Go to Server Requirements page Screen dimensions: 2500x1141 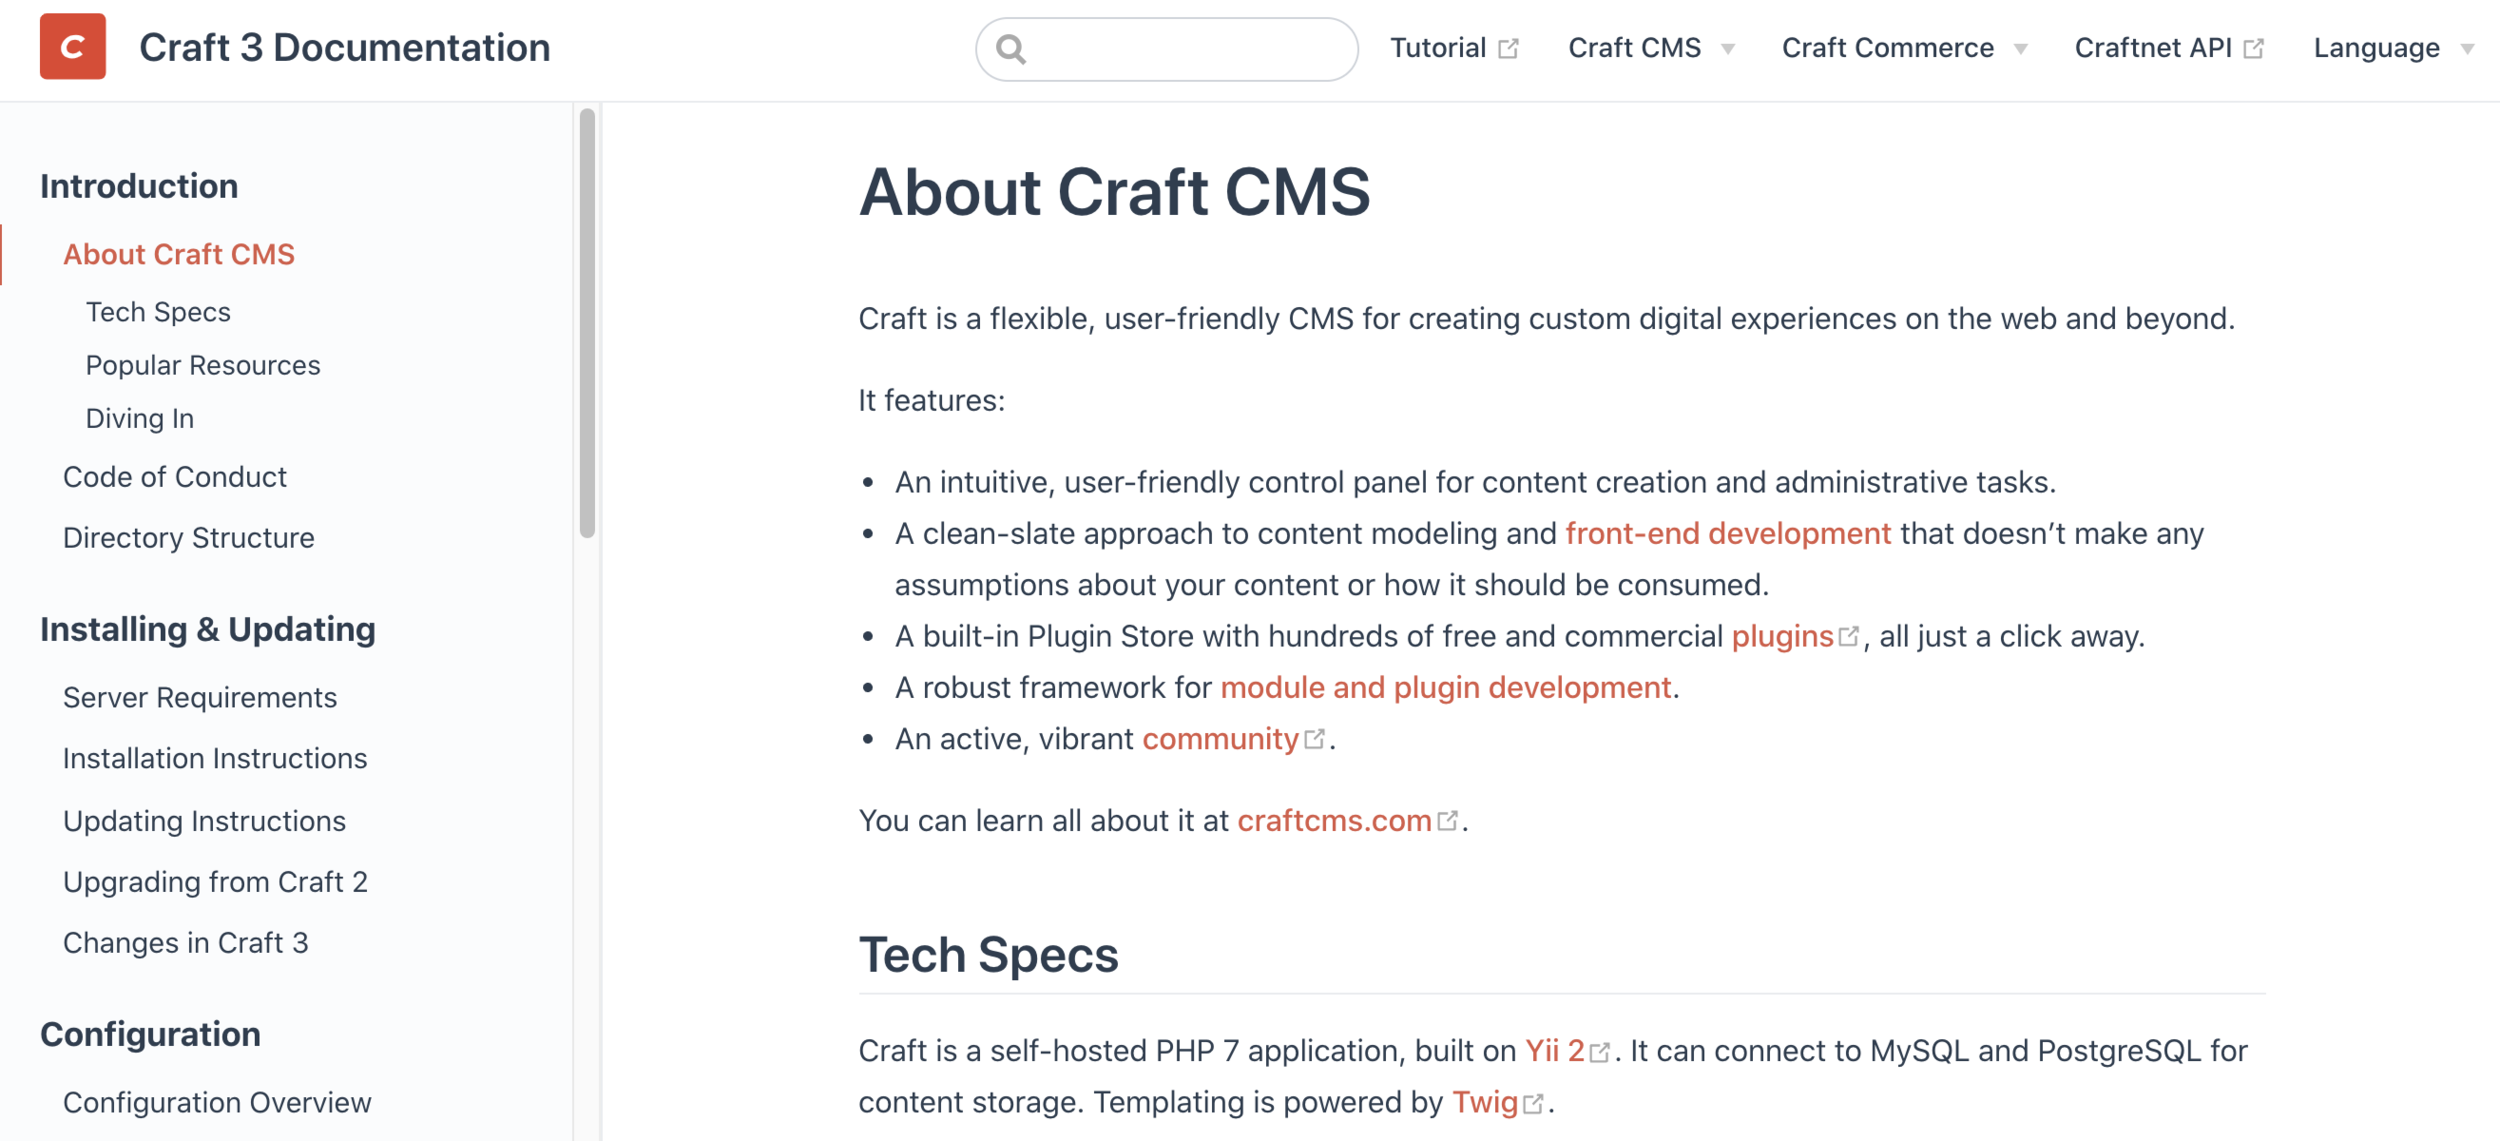199,697
